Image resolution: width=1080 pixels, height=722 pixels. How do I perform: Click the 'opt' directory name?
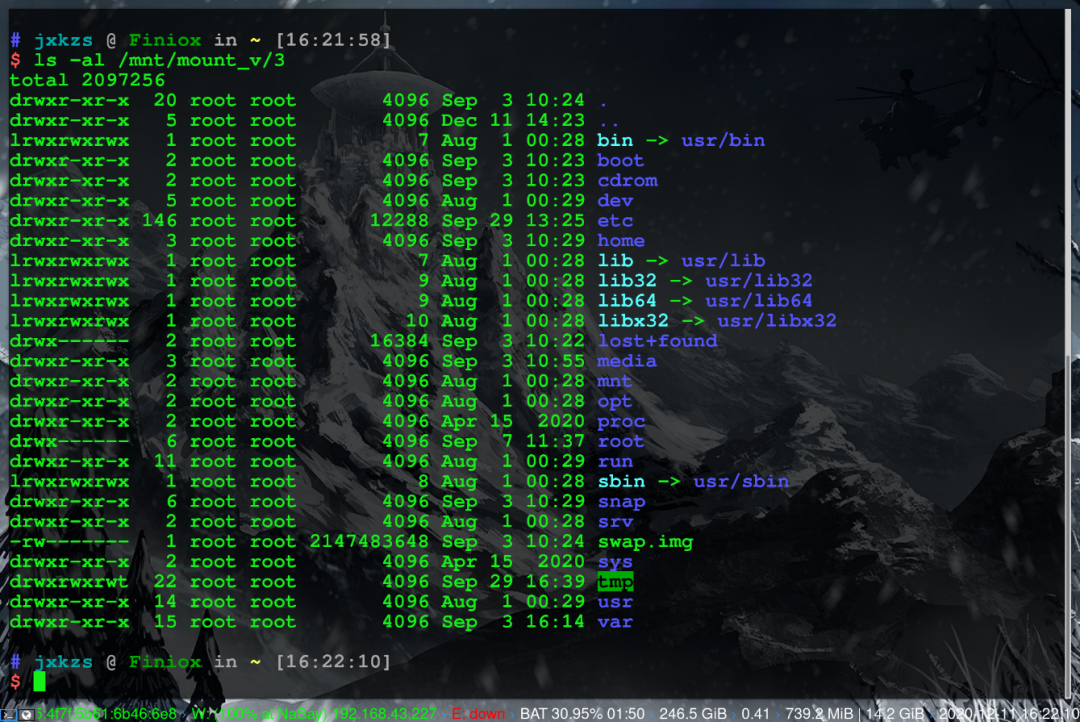point(614,401)
